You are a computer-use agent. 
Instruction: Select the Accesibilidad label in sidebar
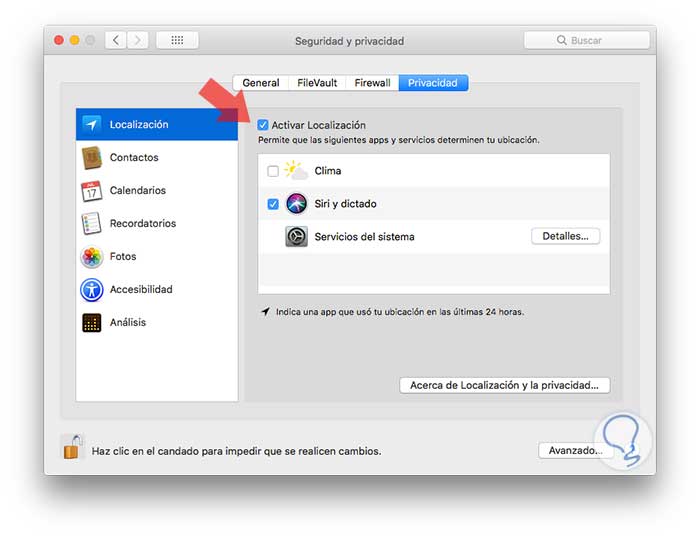[x=141, y=290]
